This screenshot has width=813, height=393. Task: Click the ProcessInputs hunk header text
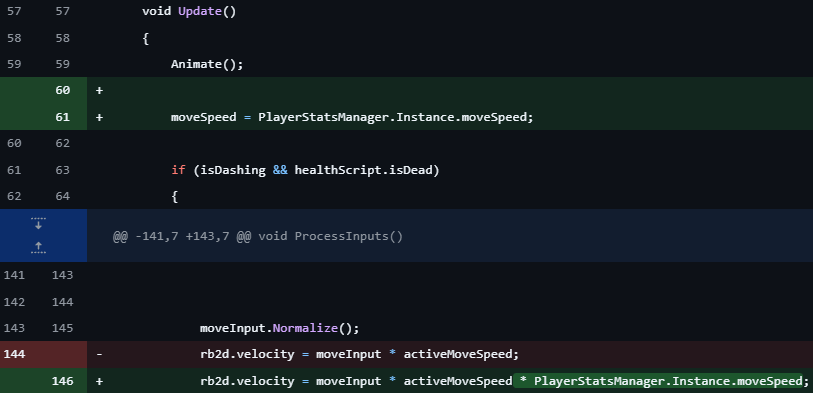tap(258, 236)
